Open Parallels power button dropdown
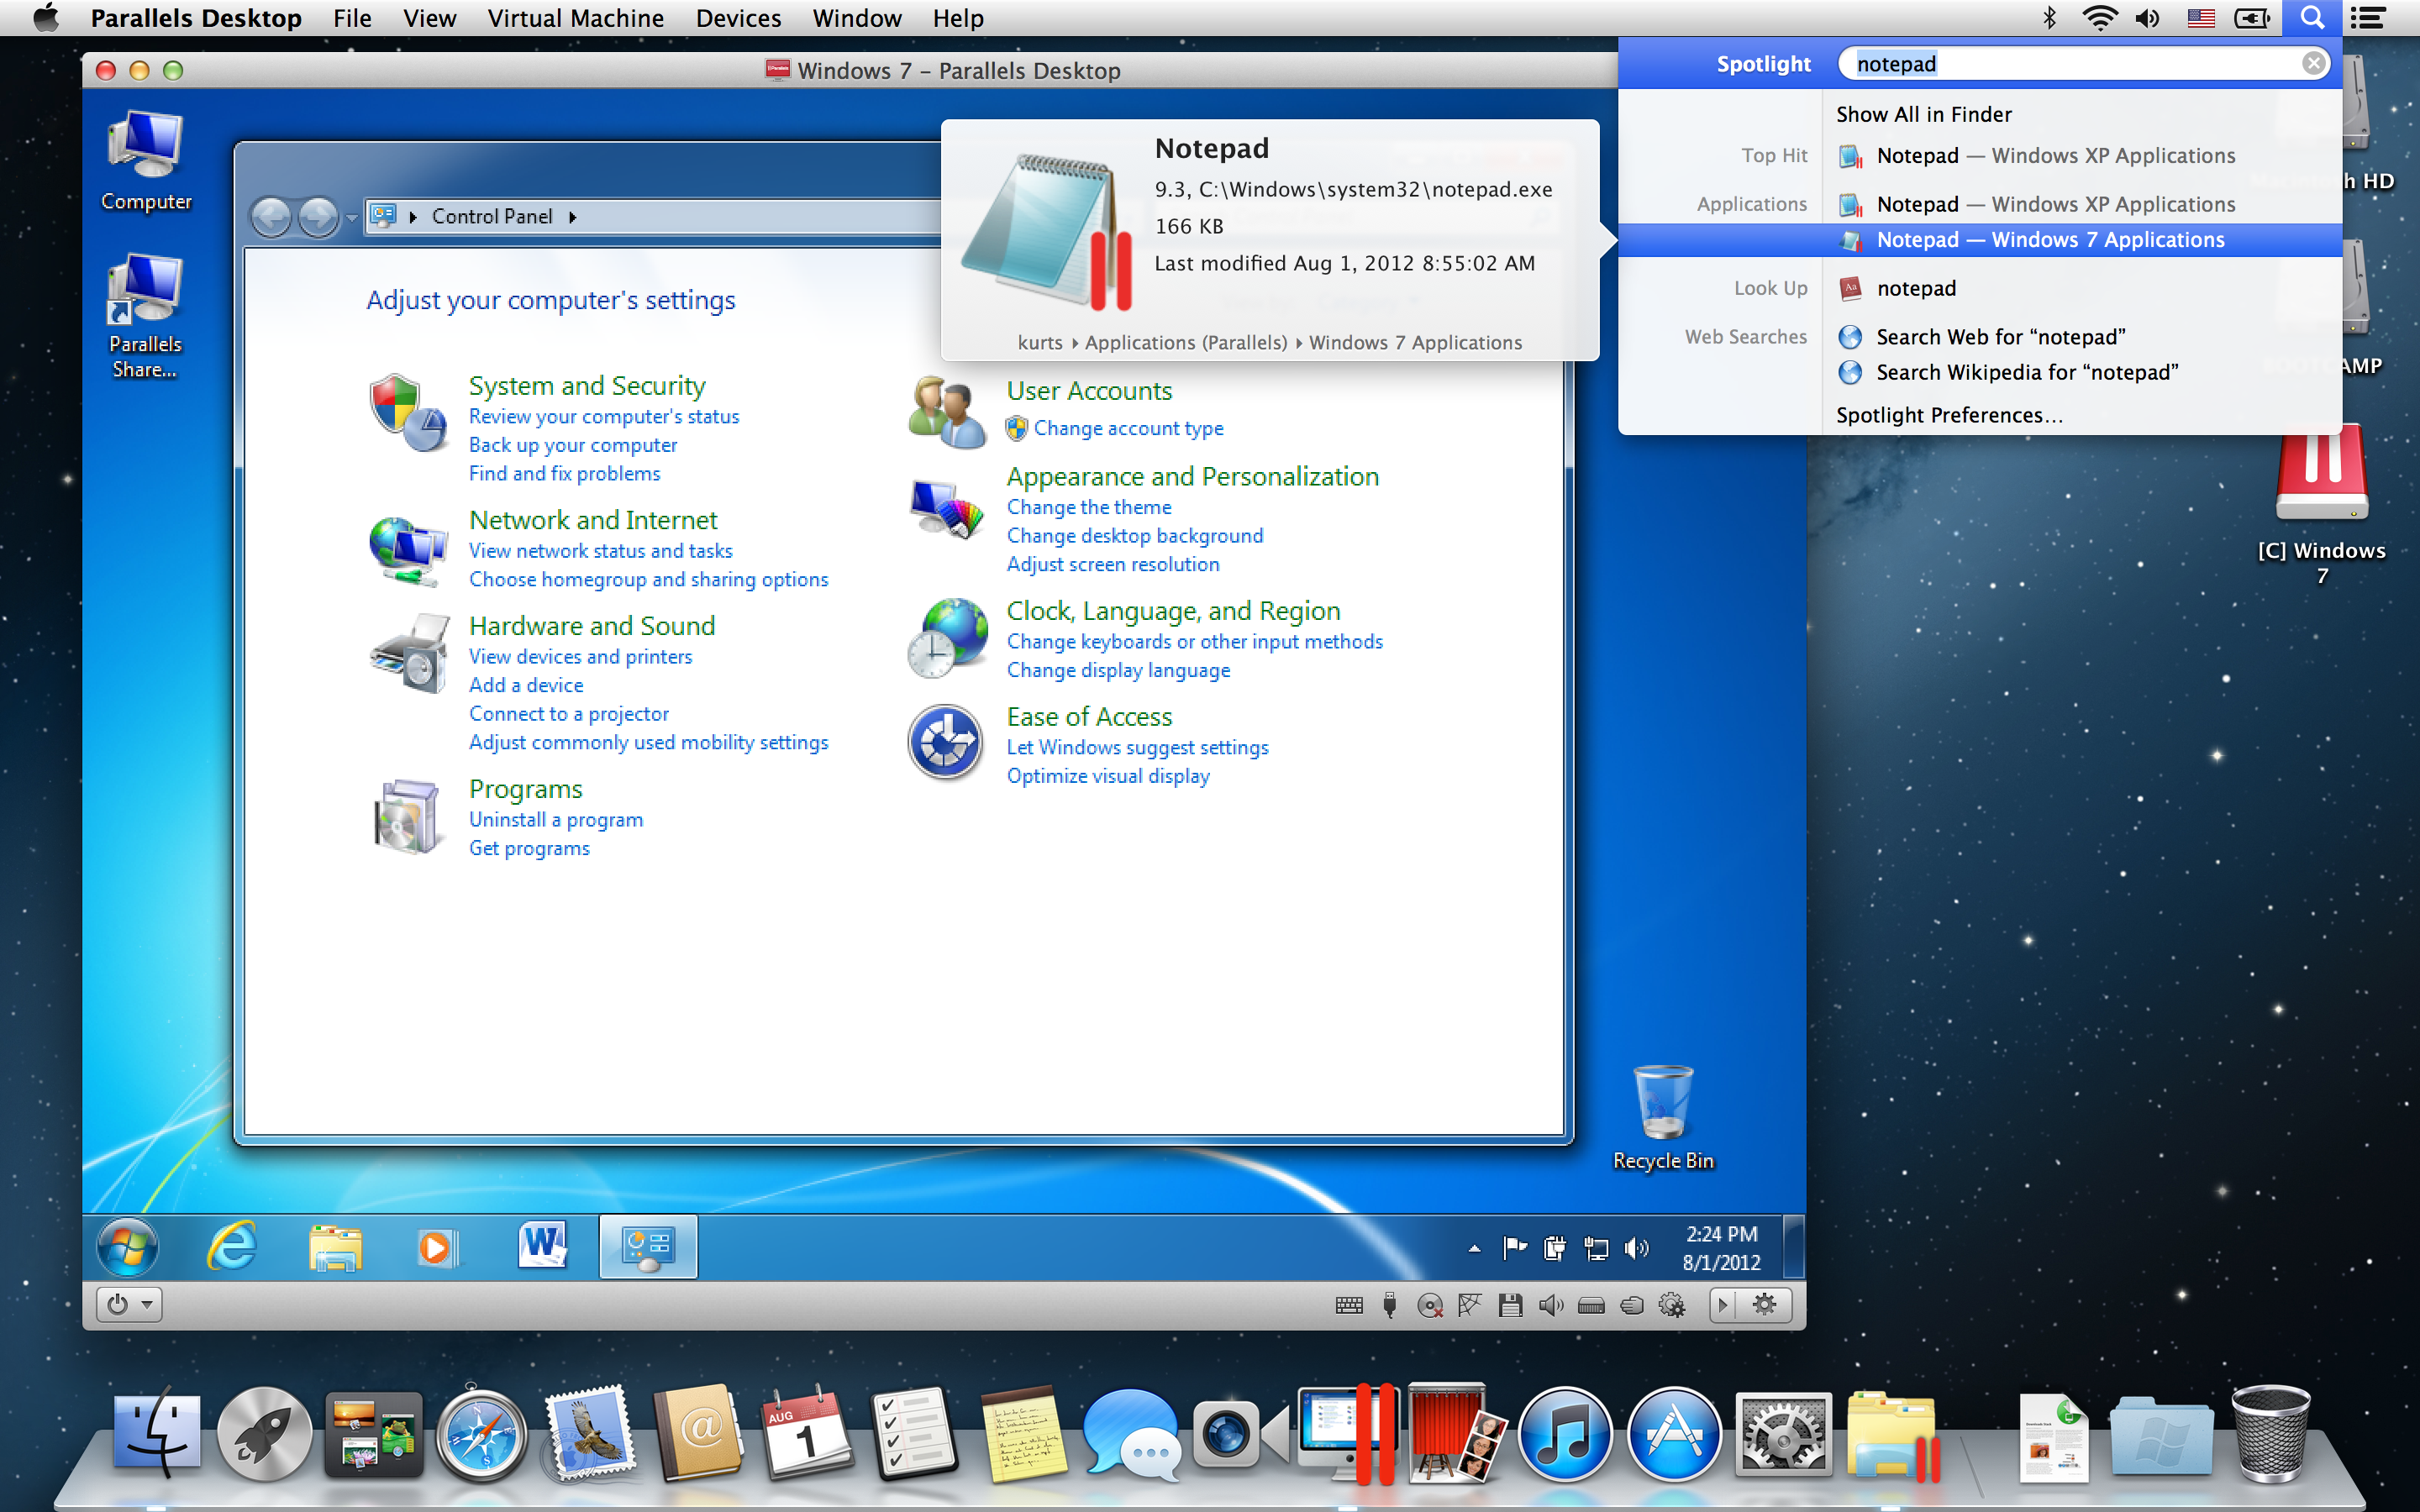 point(129,1304)
